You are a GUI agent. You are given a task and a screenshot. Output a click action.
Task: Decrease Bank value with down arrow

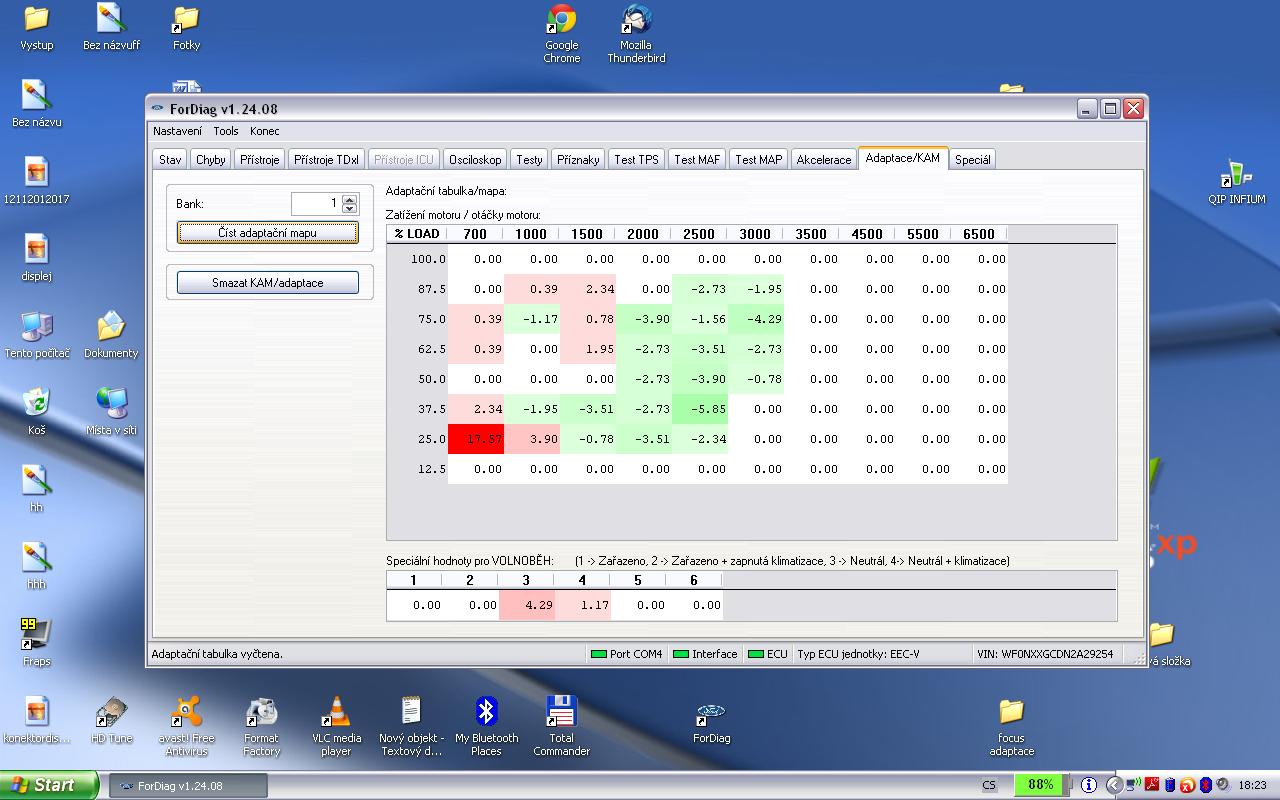point(349,209)
